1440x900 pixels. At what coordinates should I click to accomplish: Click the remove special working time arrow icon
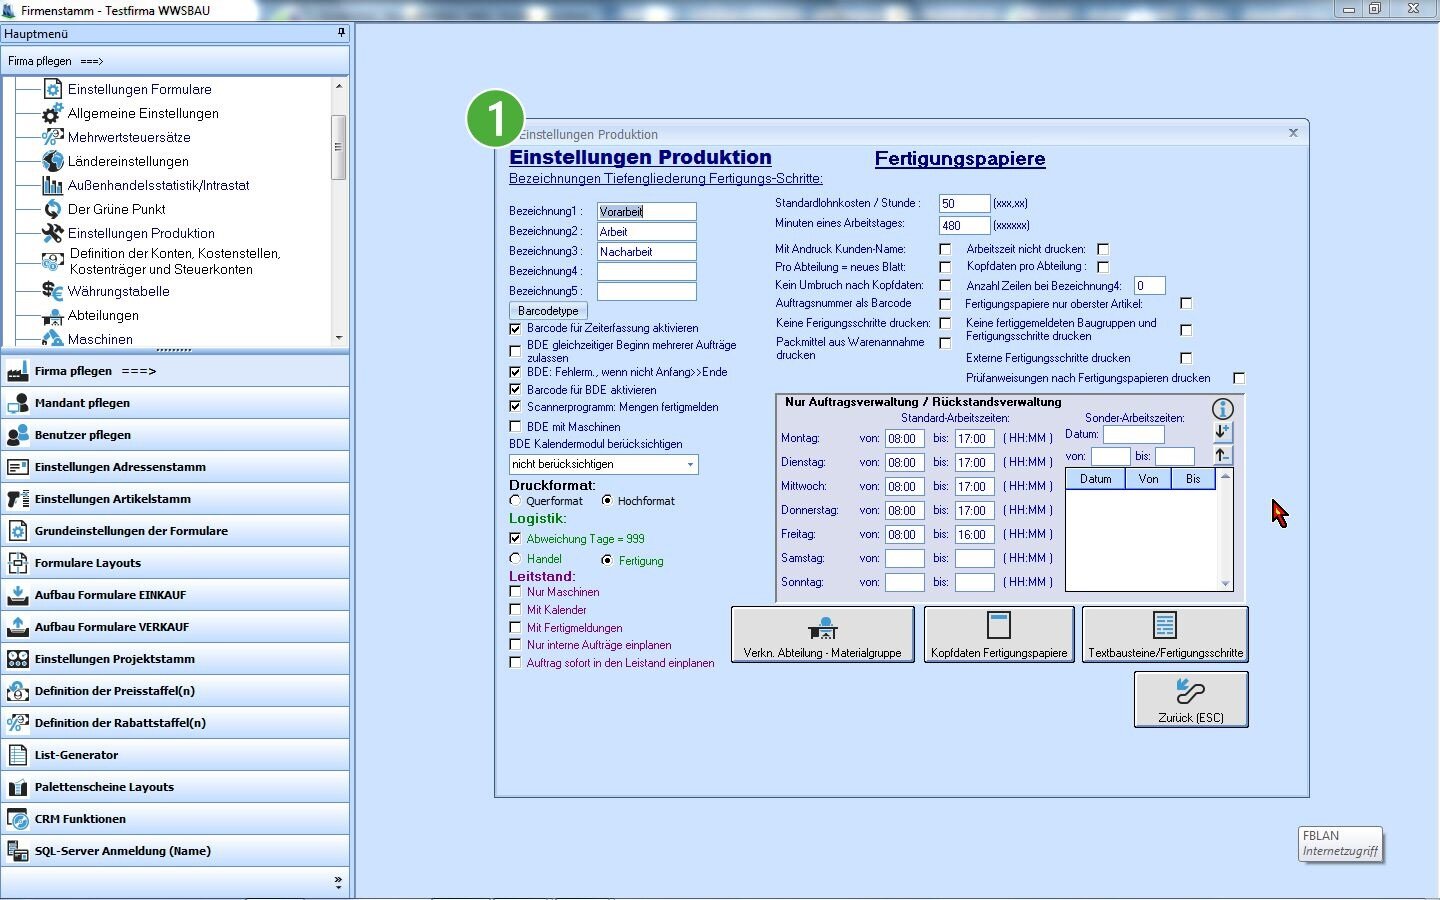pos(1222,455)
